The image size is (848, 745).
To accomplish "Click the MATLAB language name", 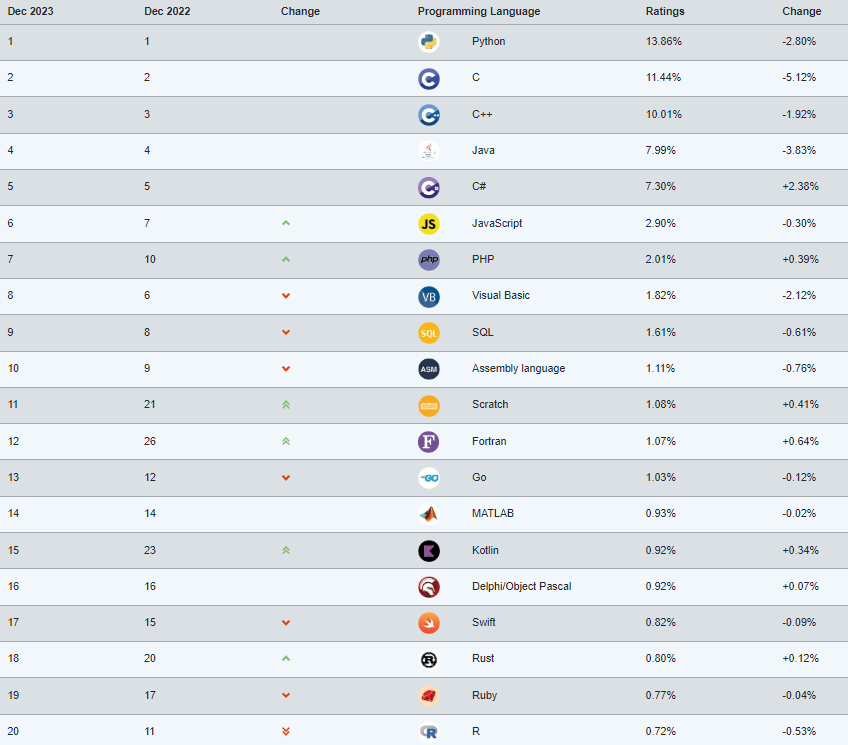I will click(493, 513).
